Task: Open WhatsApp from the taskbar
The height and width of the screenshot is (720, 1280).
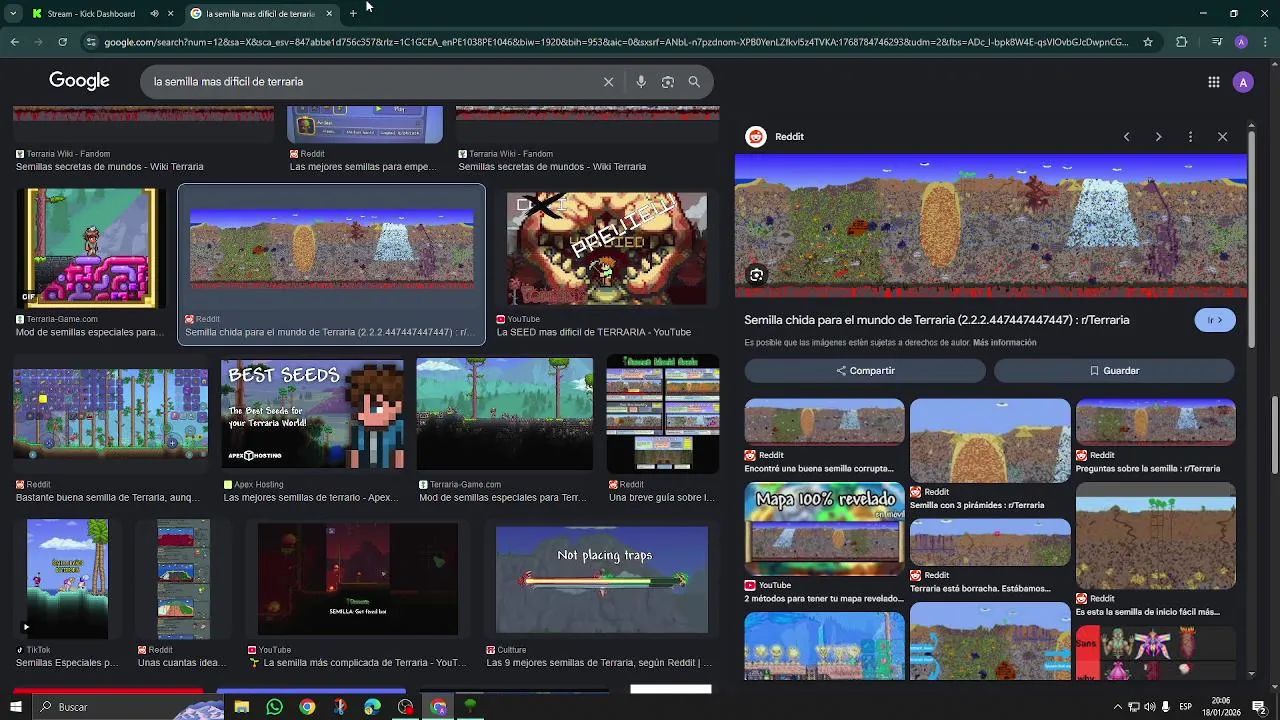Action: coord(274,707)
